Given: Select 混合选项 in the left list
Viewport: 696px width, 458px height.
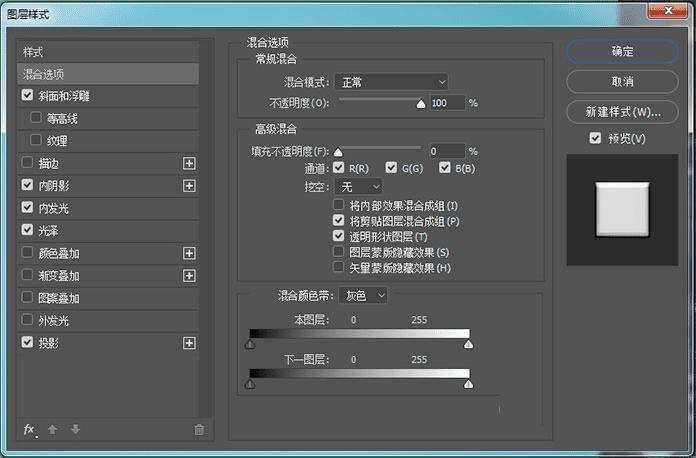Looking at the screenshot, I should [108, 74].
